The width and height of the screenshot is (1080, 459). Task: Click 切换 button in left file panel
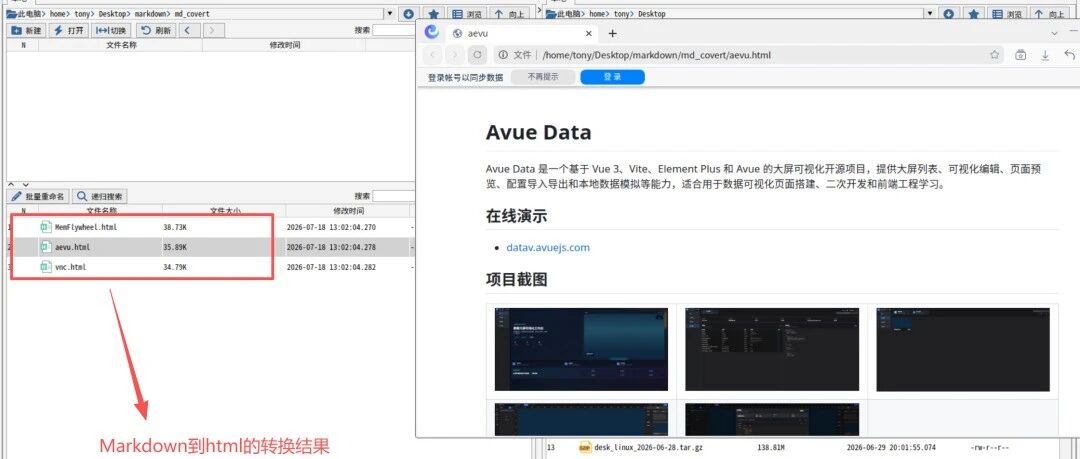point(111,30)
